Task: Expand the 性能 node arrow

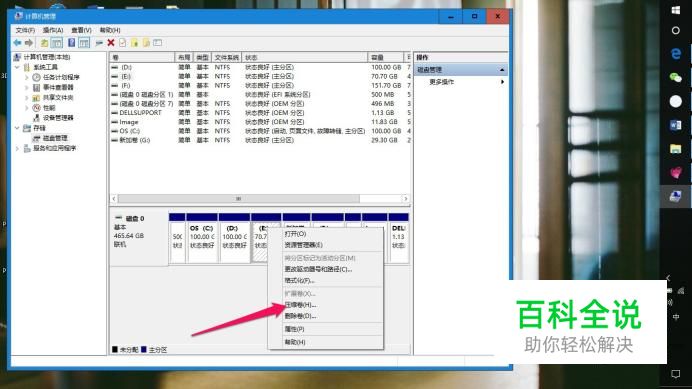Action: coord(26,108)
